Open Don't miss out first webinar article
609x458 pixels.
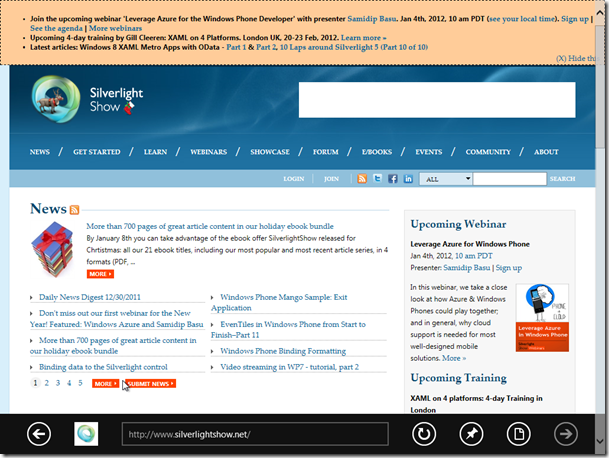point(117,319)
